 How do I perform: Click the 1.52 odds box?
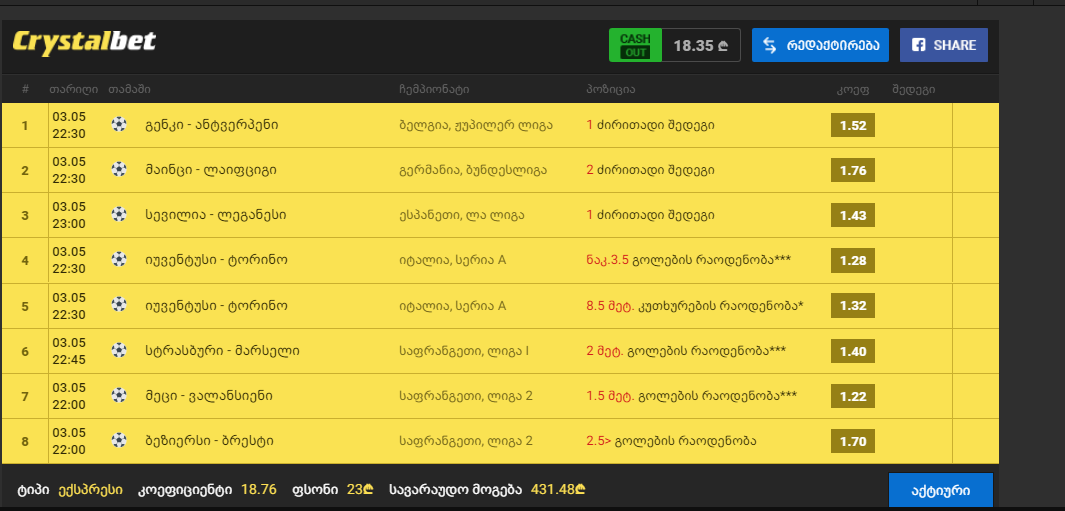coord(852,126)
